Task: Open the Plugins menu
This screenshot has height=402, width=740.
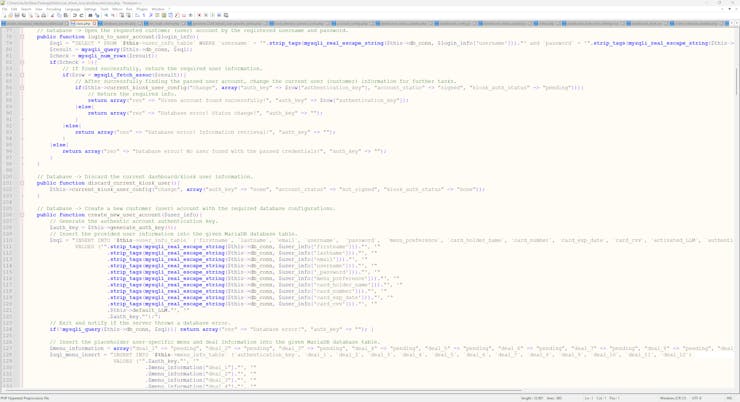Action: pyautogui.click(x=142, y=9)
